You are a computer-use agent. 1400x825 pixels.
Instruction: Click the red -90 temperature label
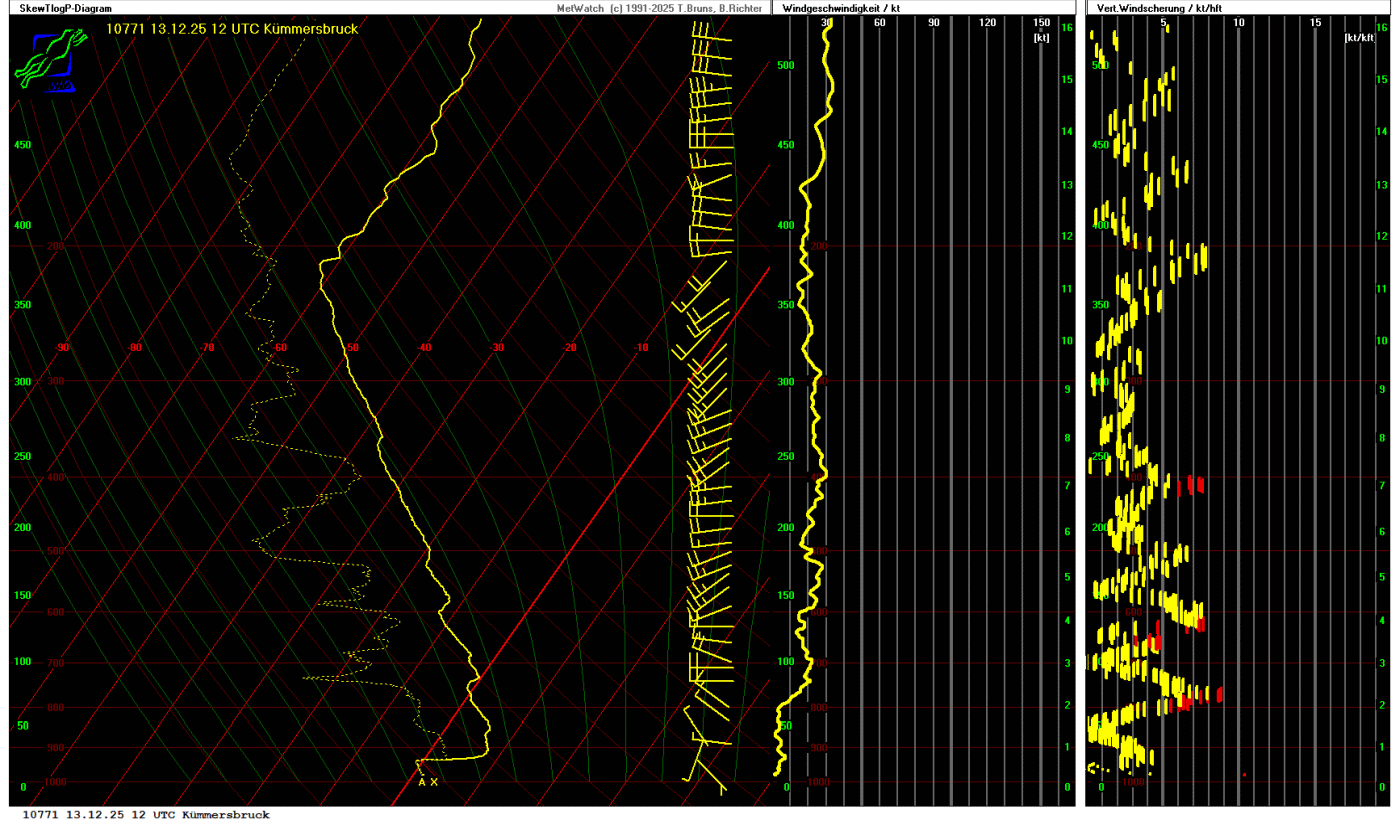click(62, 348)
